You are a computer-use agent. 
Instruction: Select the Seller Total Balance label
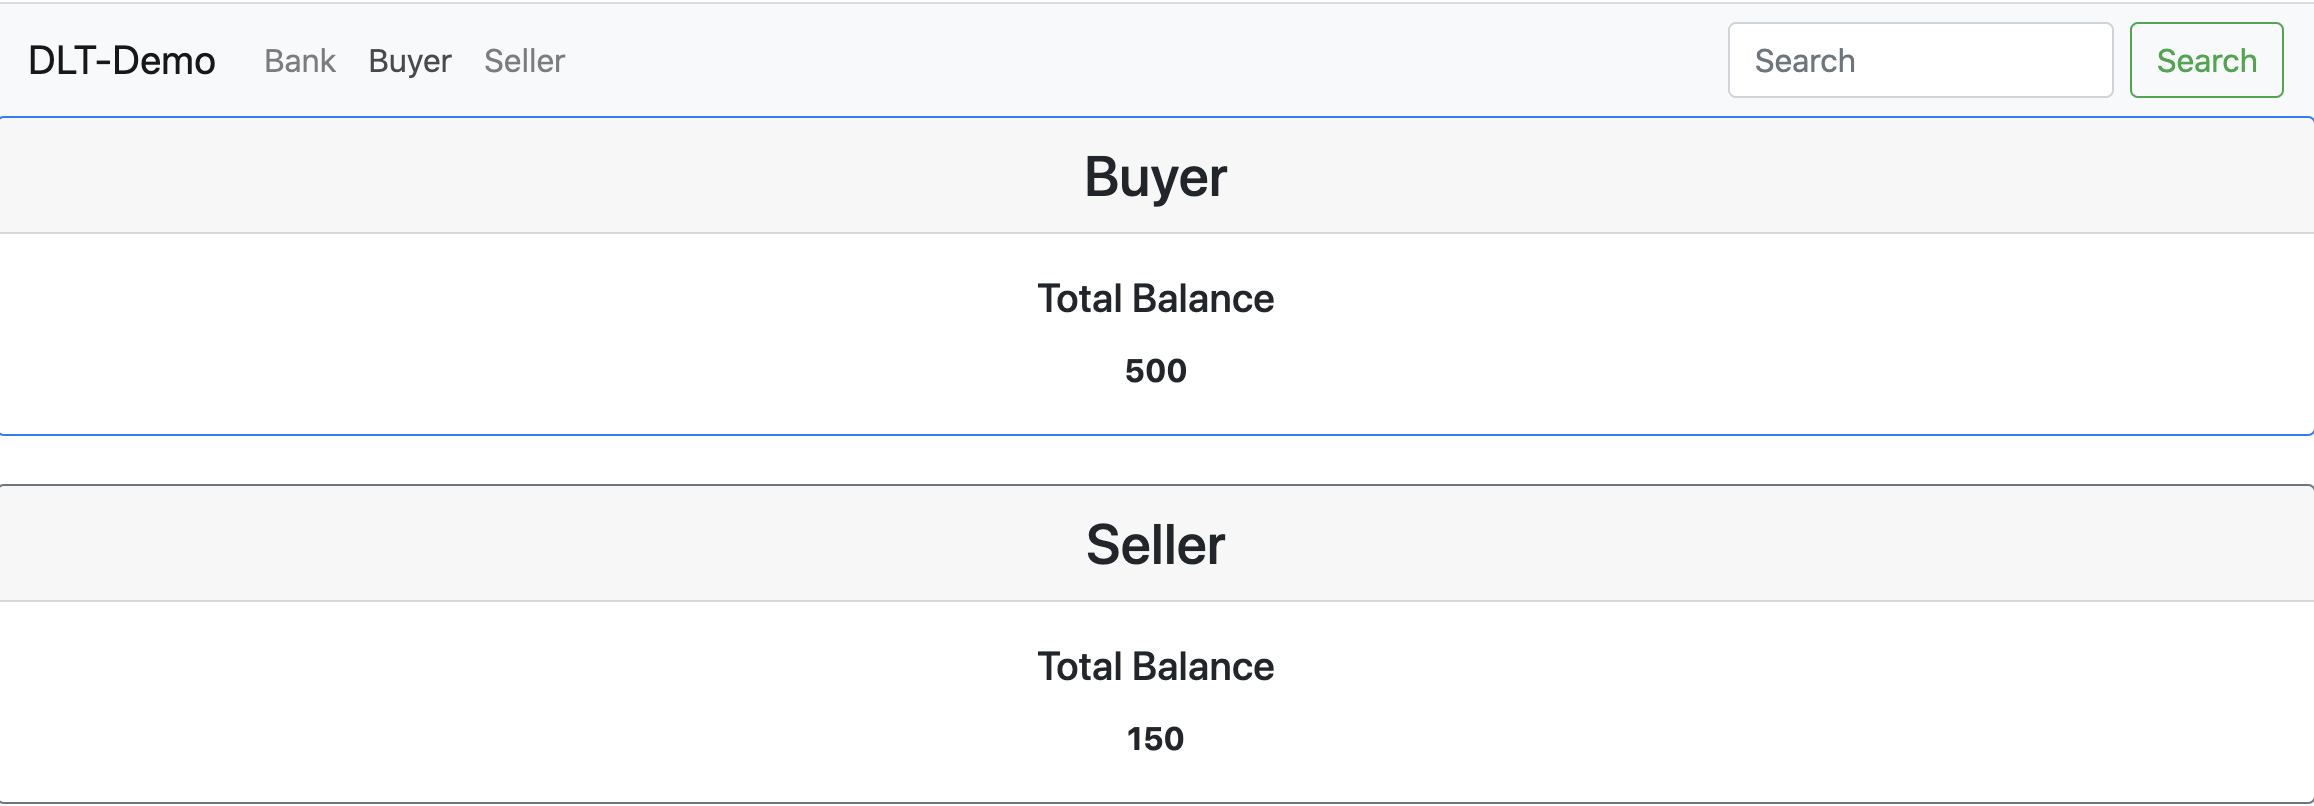coord(1156,666)
